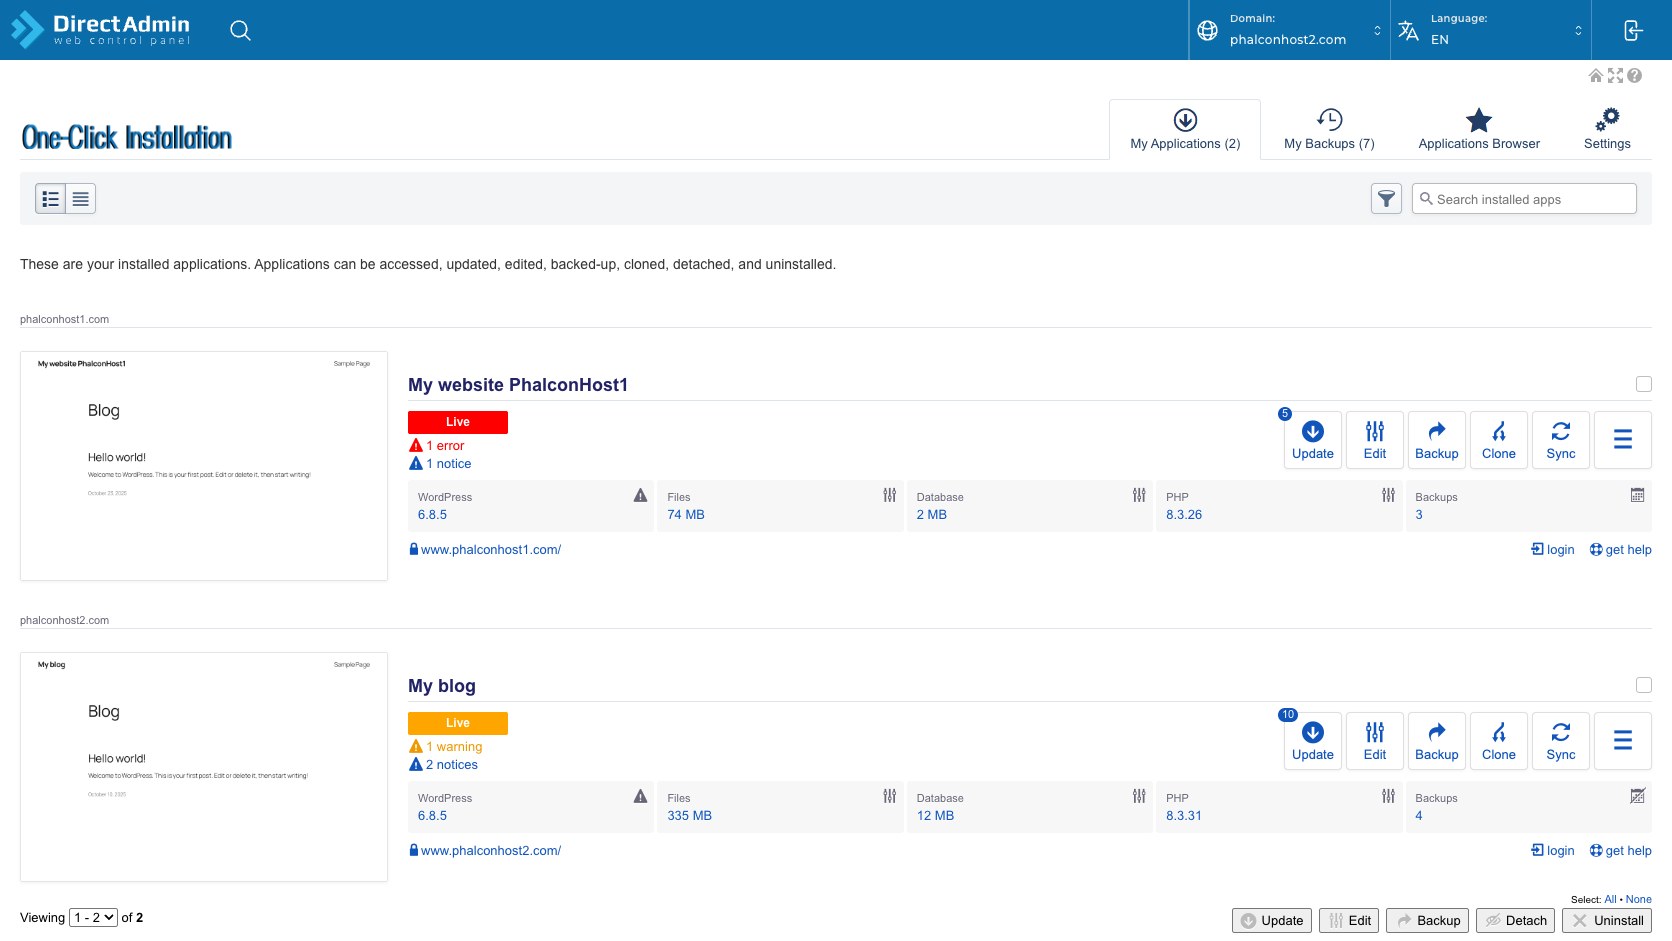
Task: Tick the checkbox for My website PhalconHost1
Action: pyautogui.click(x=1644, y=384)
